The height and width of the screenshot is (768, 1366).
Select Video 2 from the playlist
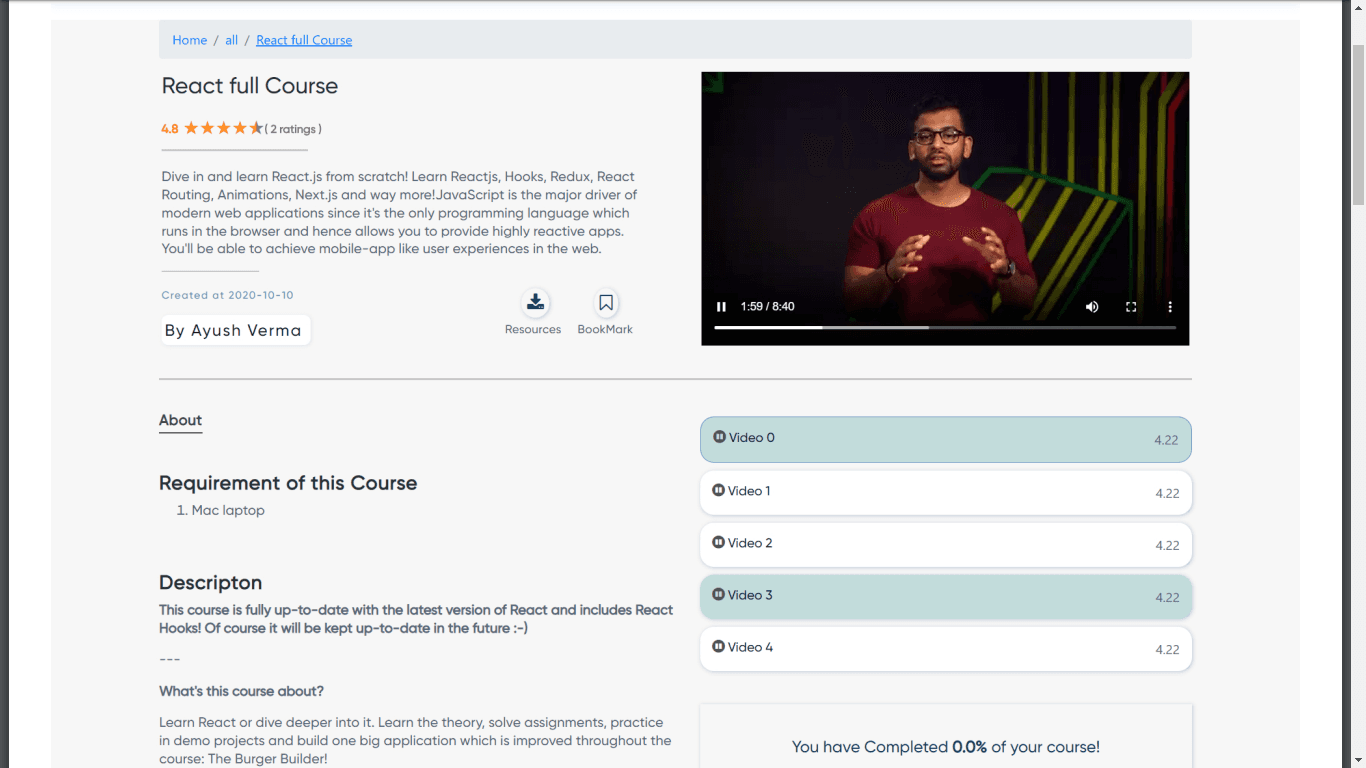pos(946,545)
